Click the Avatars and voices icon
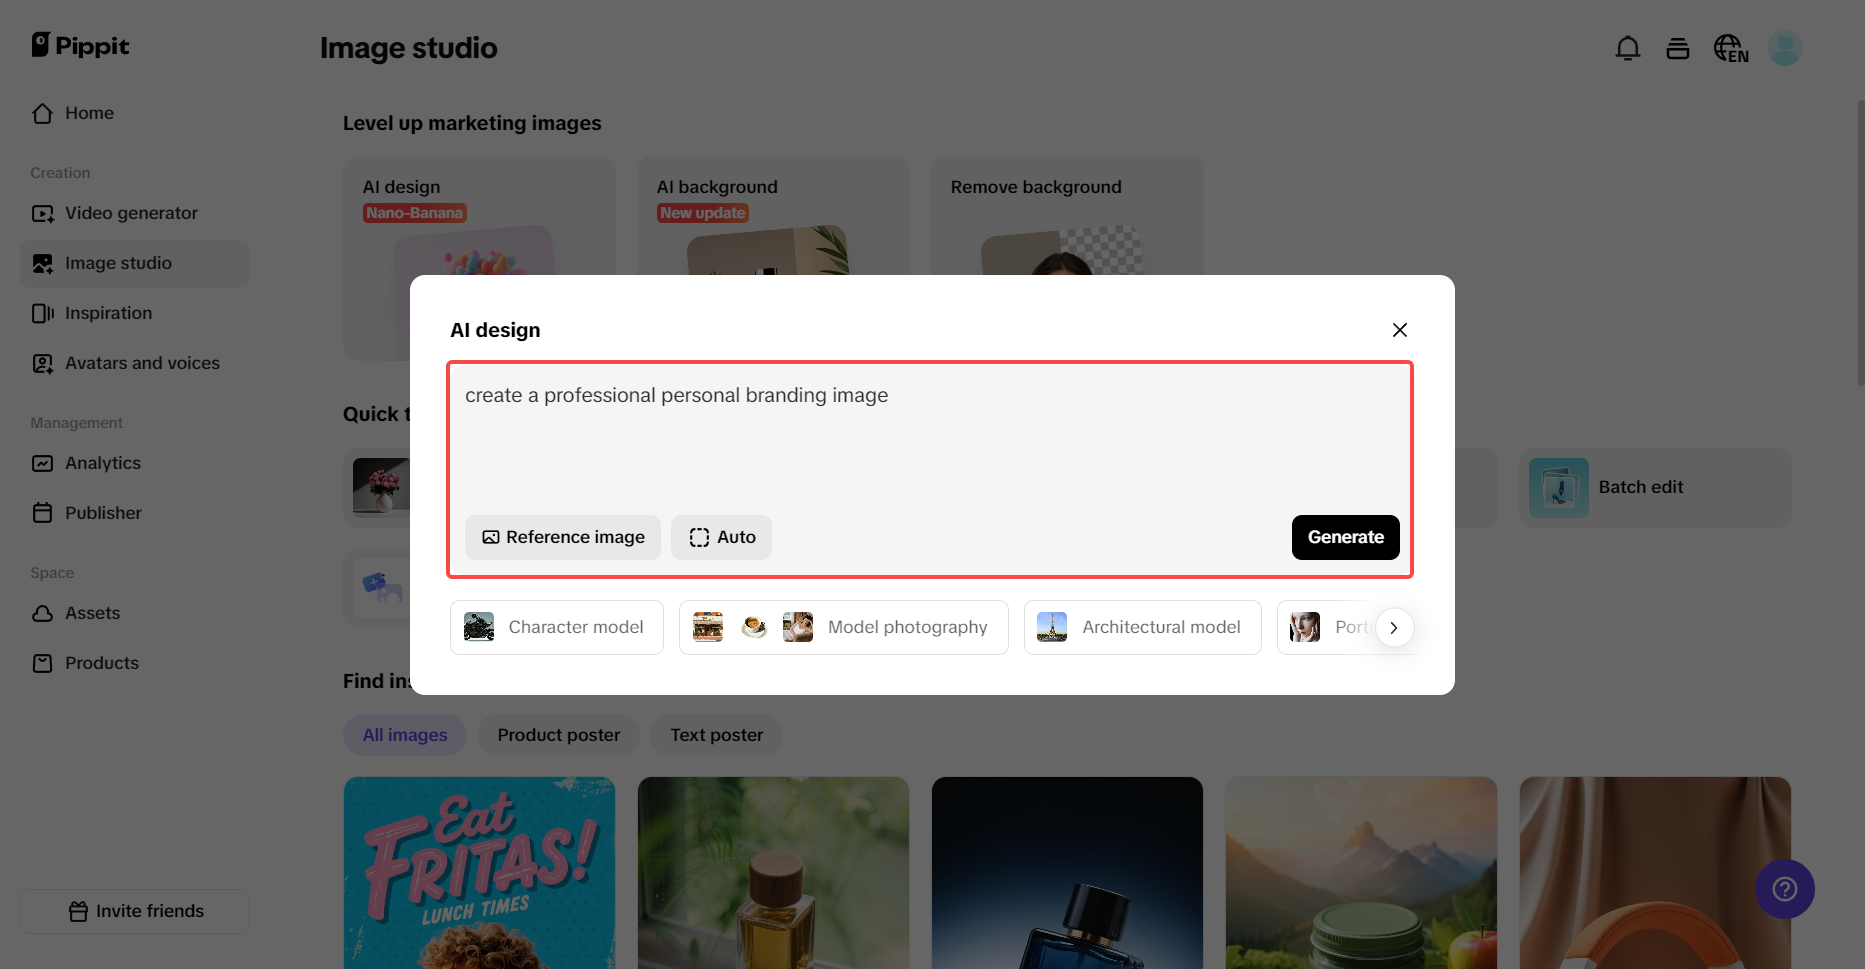 (42, 363)
